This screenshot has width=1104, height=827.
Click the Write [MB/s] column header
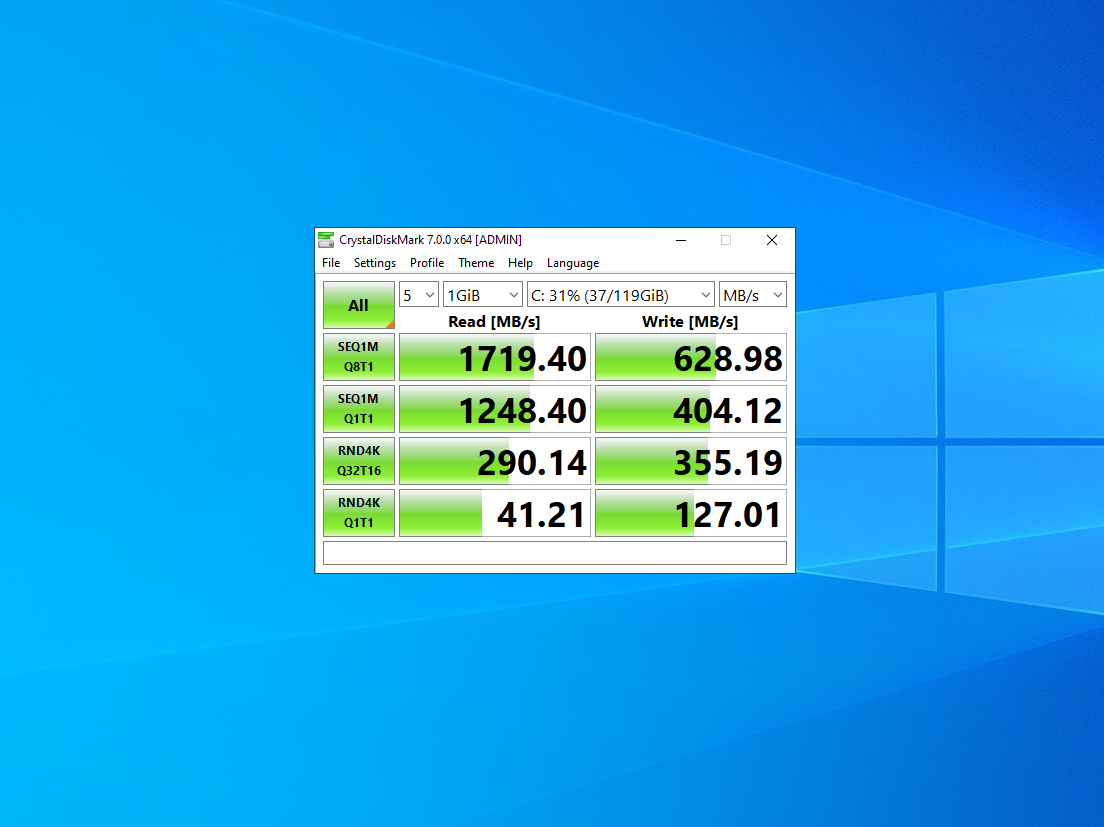click(690, 322)
